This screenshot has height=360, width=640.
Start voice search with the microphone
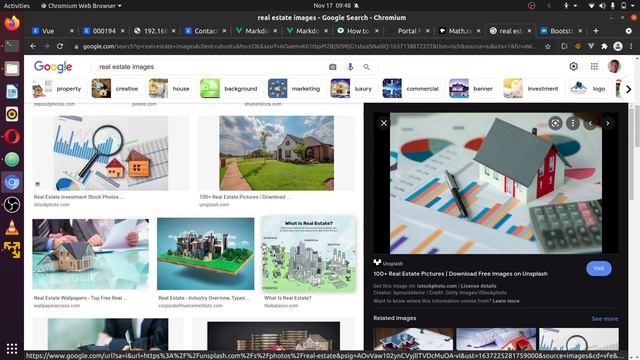tap(350, 67)
